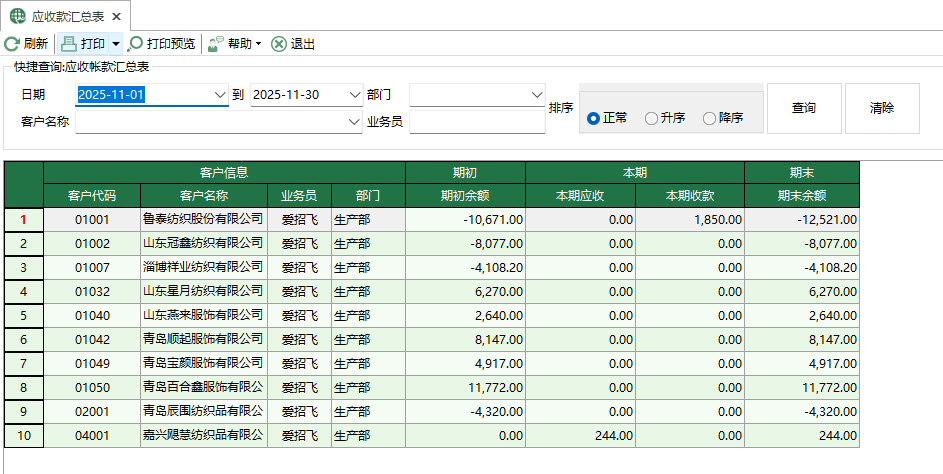This screenshot has height=474, width=943.
Task: Click the Print (打印) printer icon
Action: (69, 44)
